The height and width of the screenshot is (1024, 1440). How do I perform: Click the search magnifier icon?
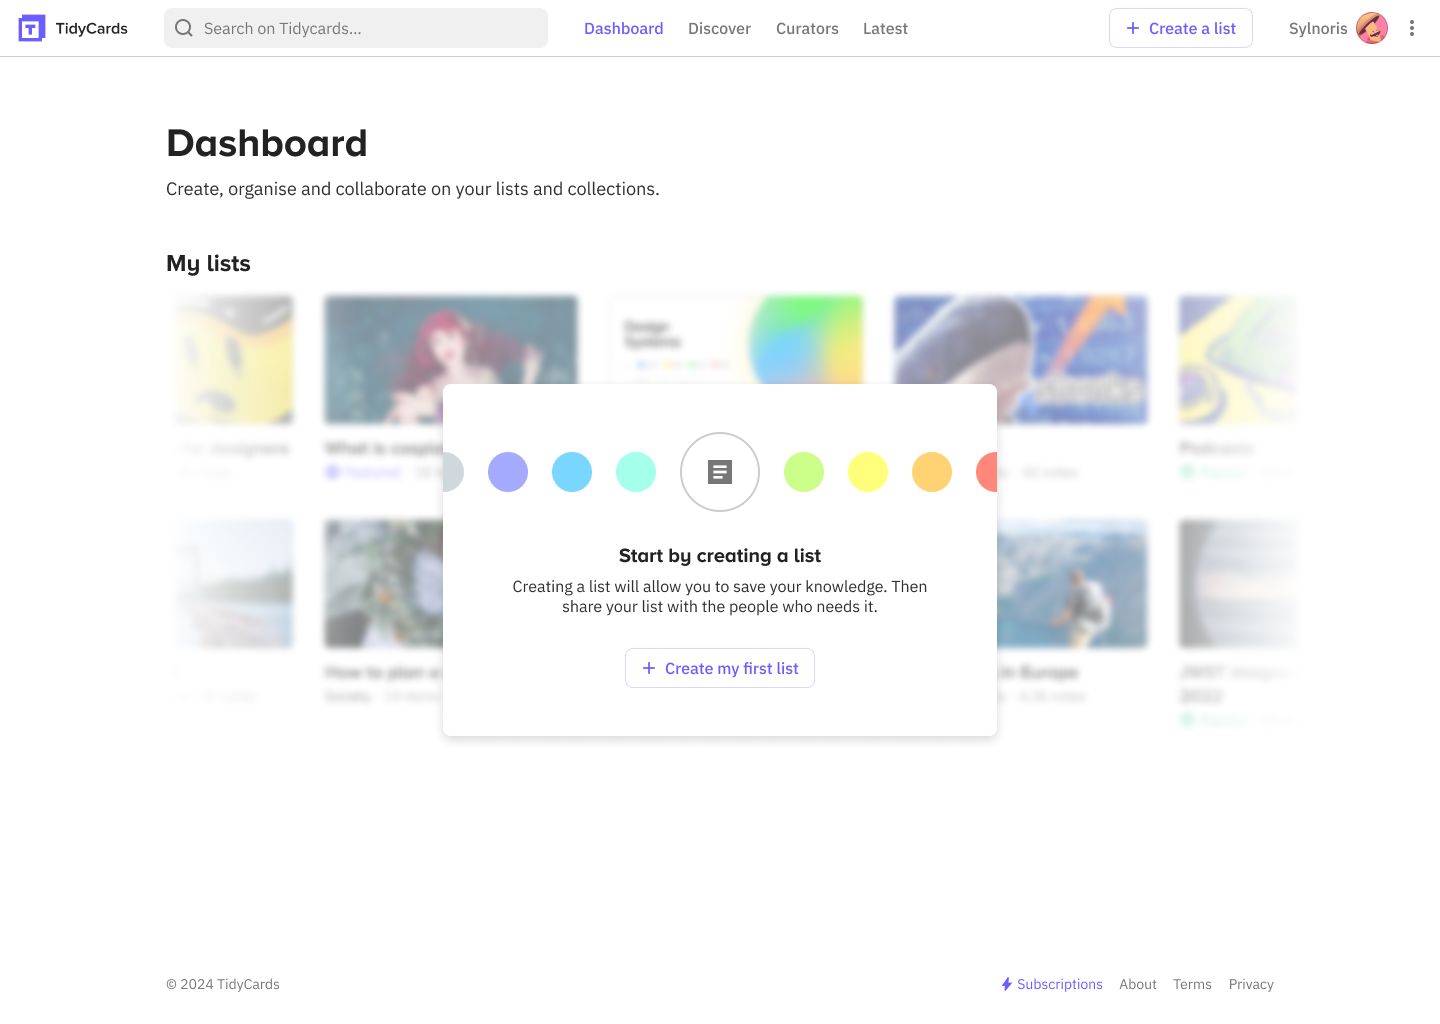[x=184, y=28]
